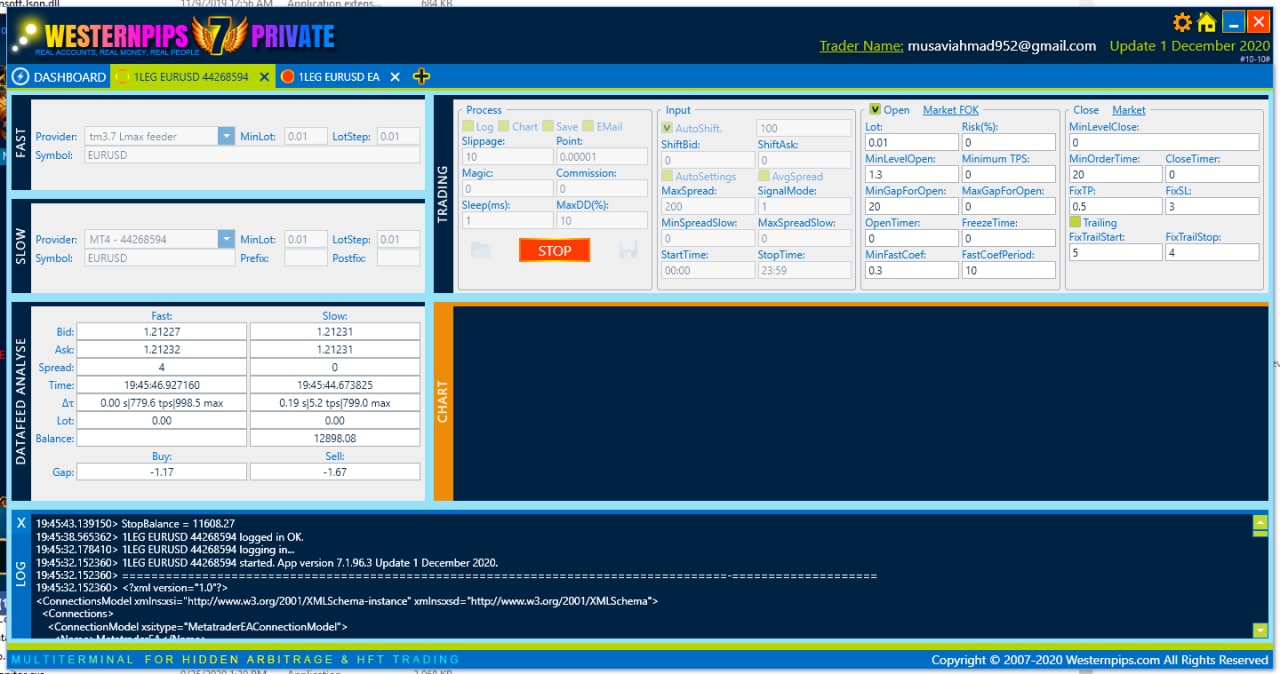Click the FixTrailStart input field
Viewport: 1280px width, 674px height.
(1115, 253)
